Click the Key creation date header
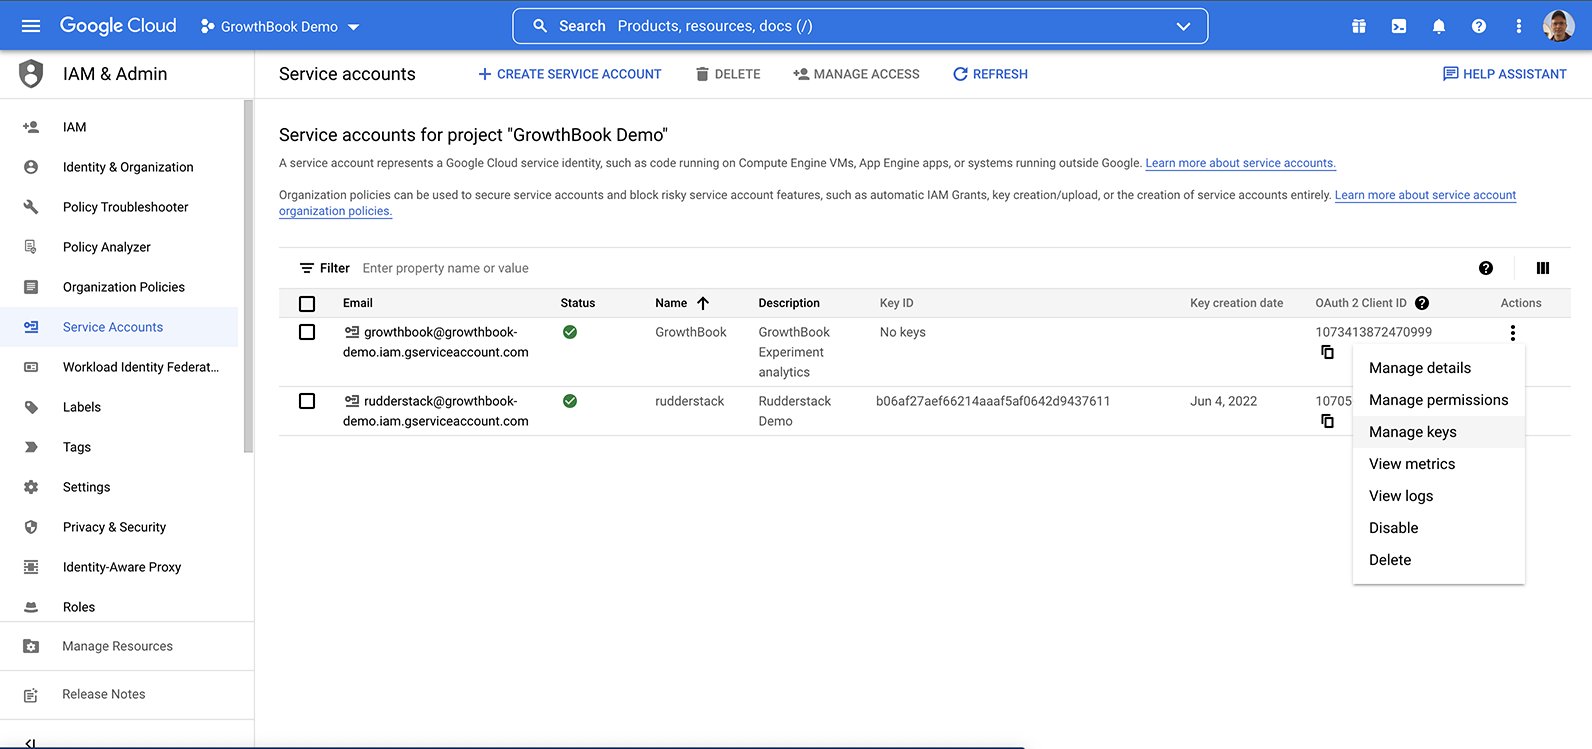The height and width of the screenshot is (749, 1592). point(1237,303)
